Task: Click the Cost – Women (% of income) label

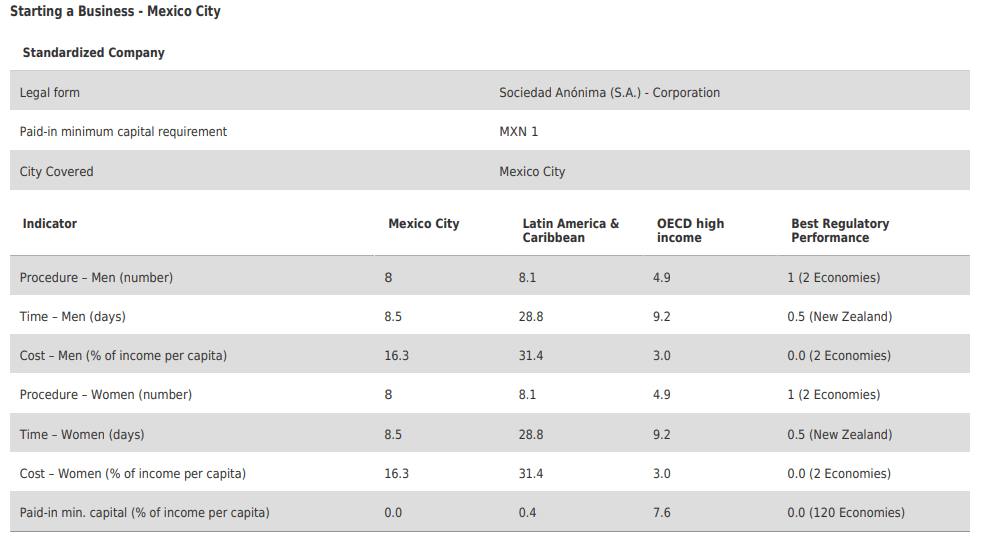Action: [x=133, y=474]
